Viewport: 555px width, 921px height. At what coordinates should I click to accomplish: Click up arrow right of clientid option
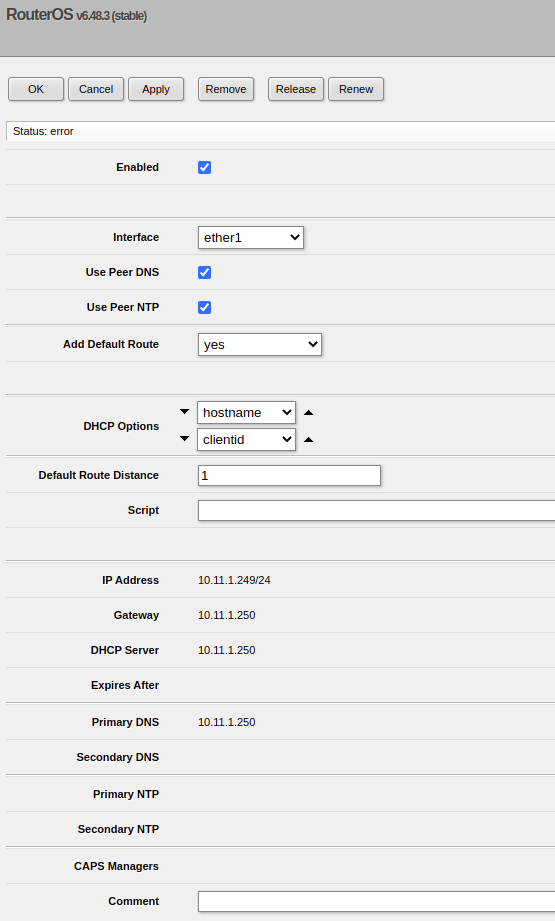click(308, 440)
